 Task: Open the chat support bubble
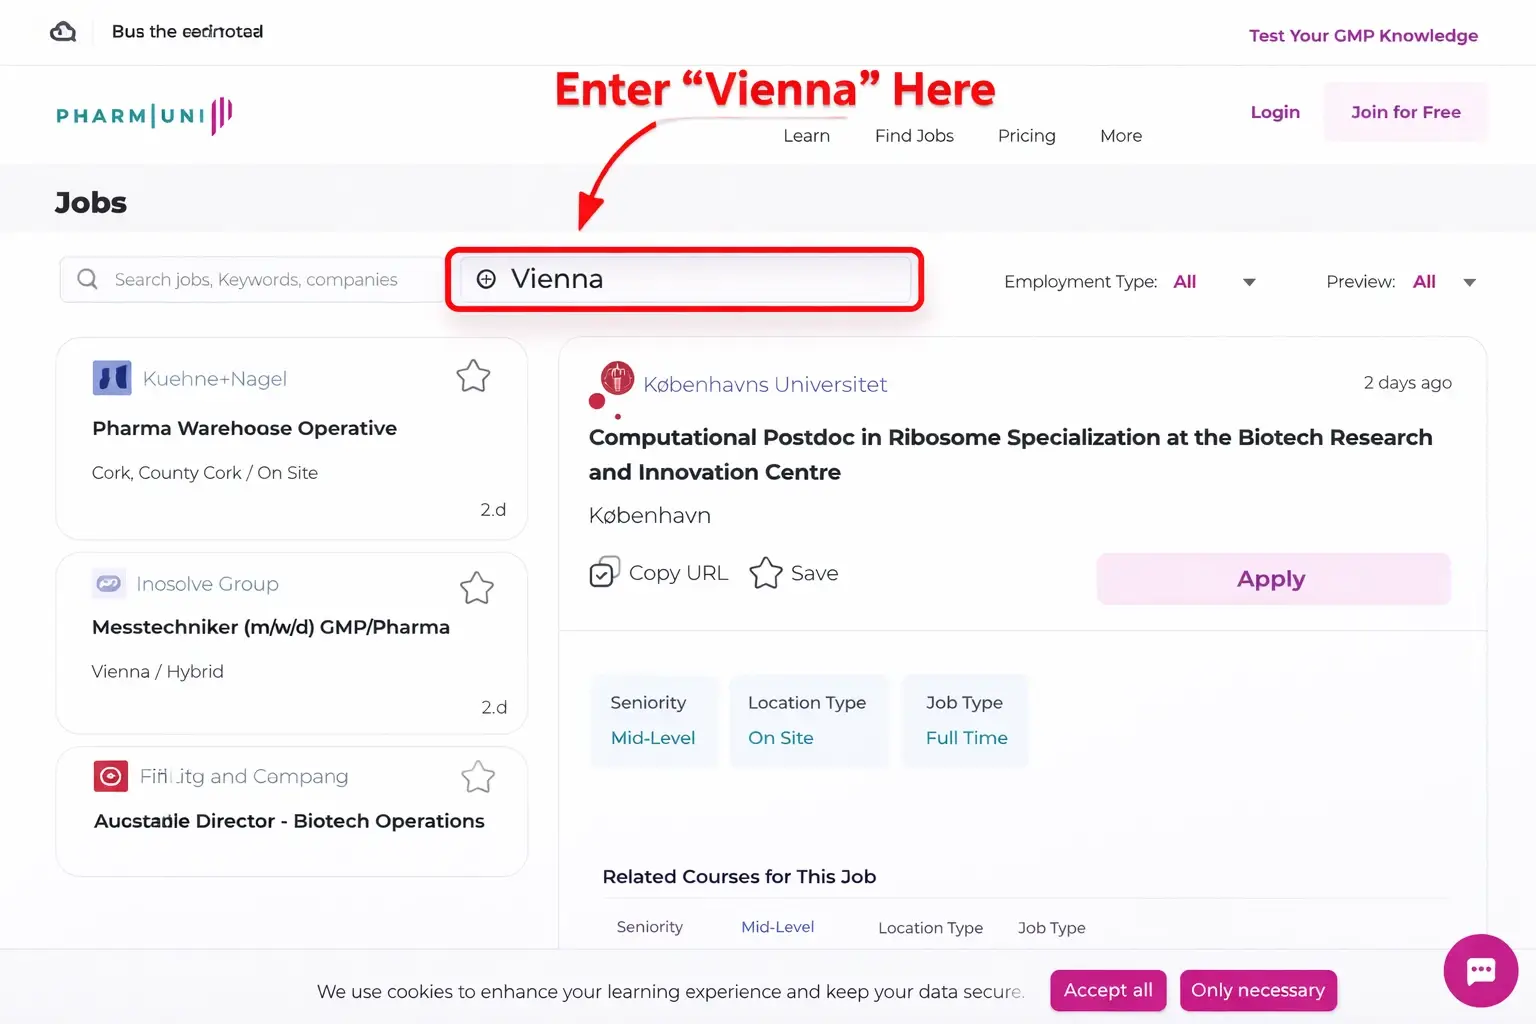pyautogui.click(x=1480, y=970)
